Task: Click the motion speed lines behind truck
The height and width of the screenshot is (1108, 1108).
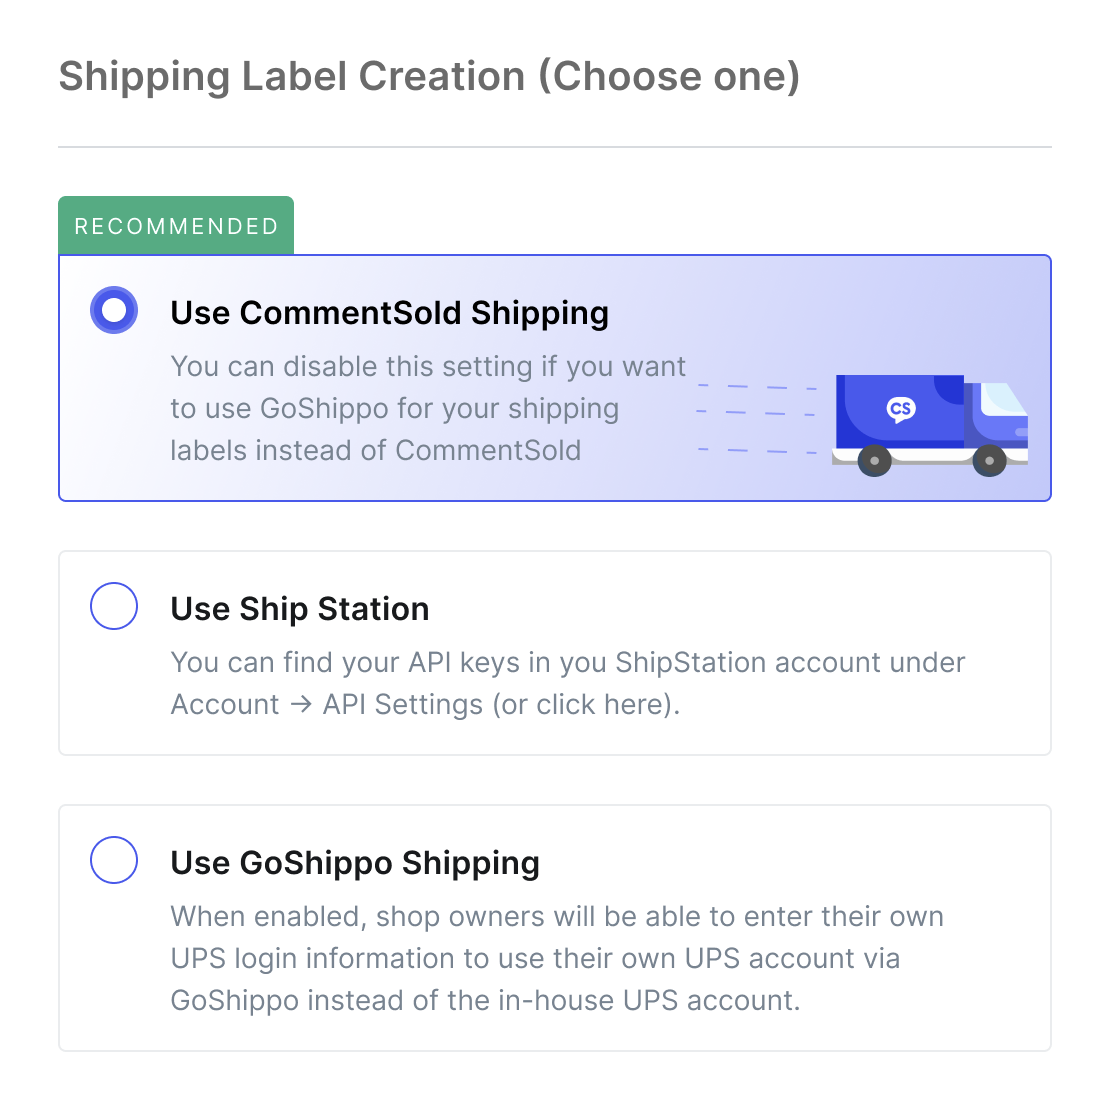Action: (756, 419)
